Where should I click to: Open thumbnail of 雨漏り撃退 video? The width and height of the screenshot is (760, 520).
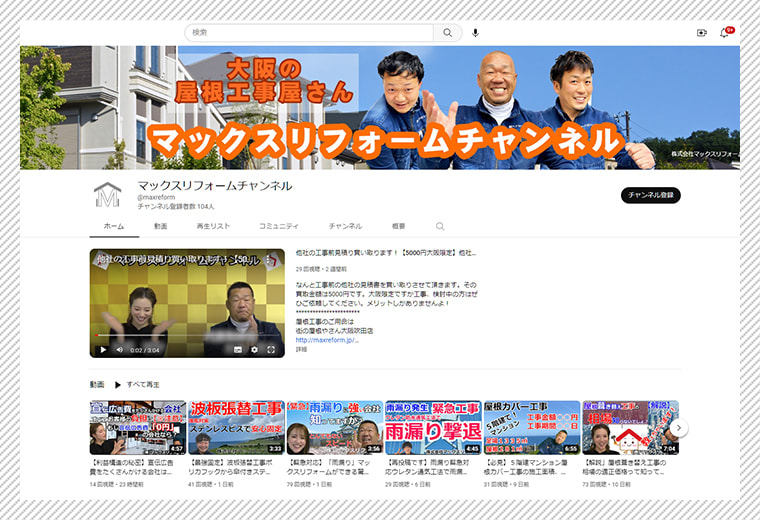click(x=433, y=427)
